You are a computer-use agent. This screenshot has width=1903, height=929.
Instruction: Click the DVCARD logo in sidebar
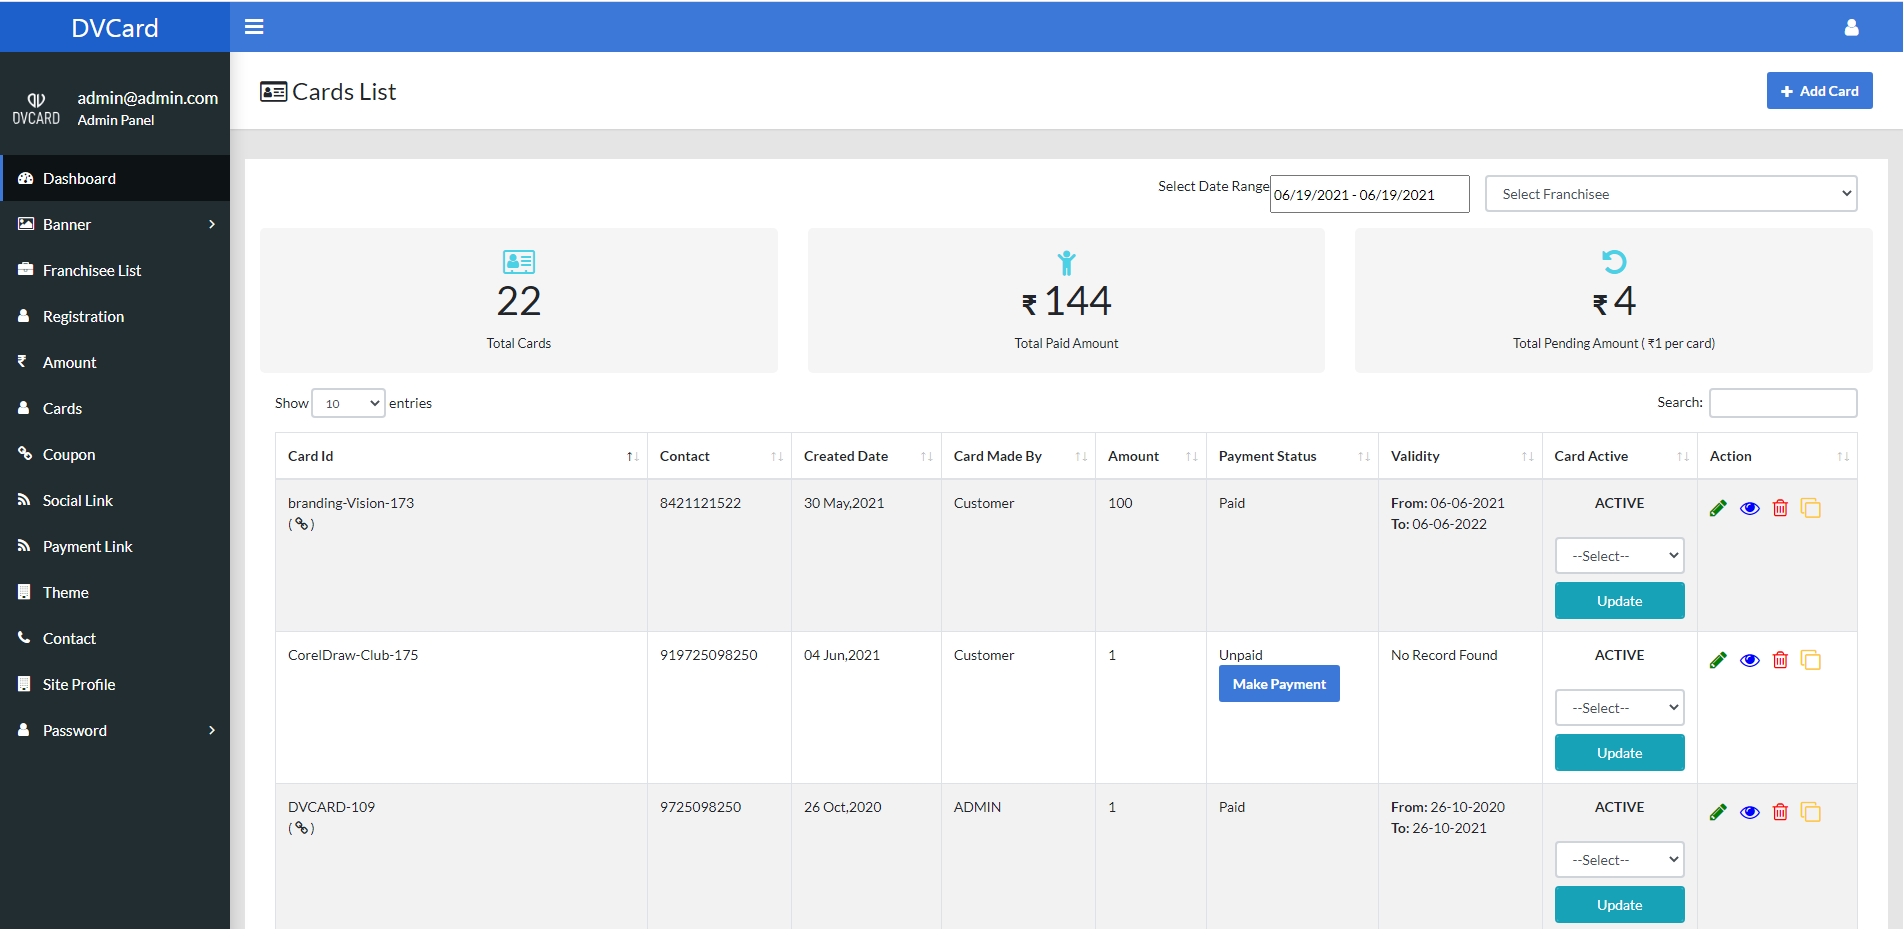click(36, 109)
